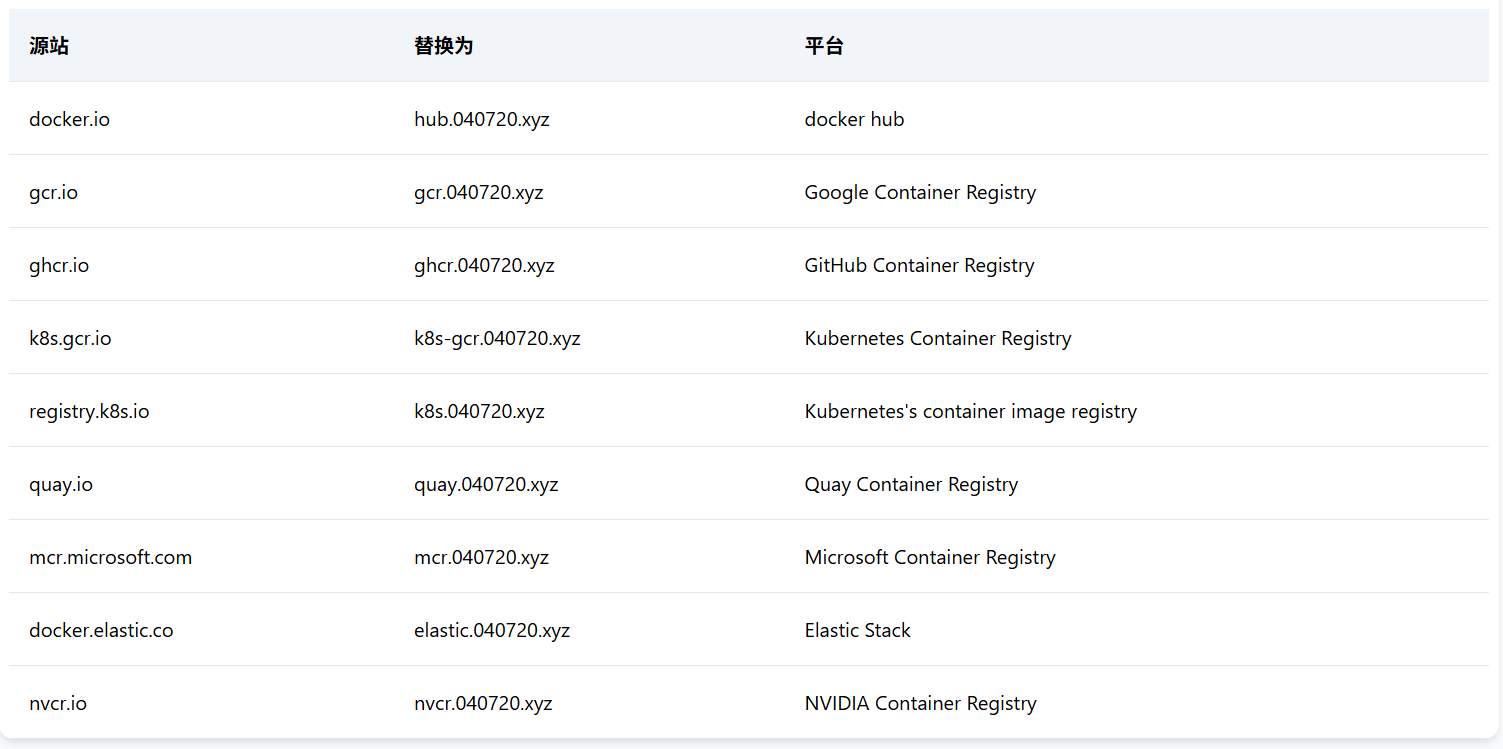Click the 平台 column header
The width and height of the screenshot is (1503, 749).
[824, 46]
